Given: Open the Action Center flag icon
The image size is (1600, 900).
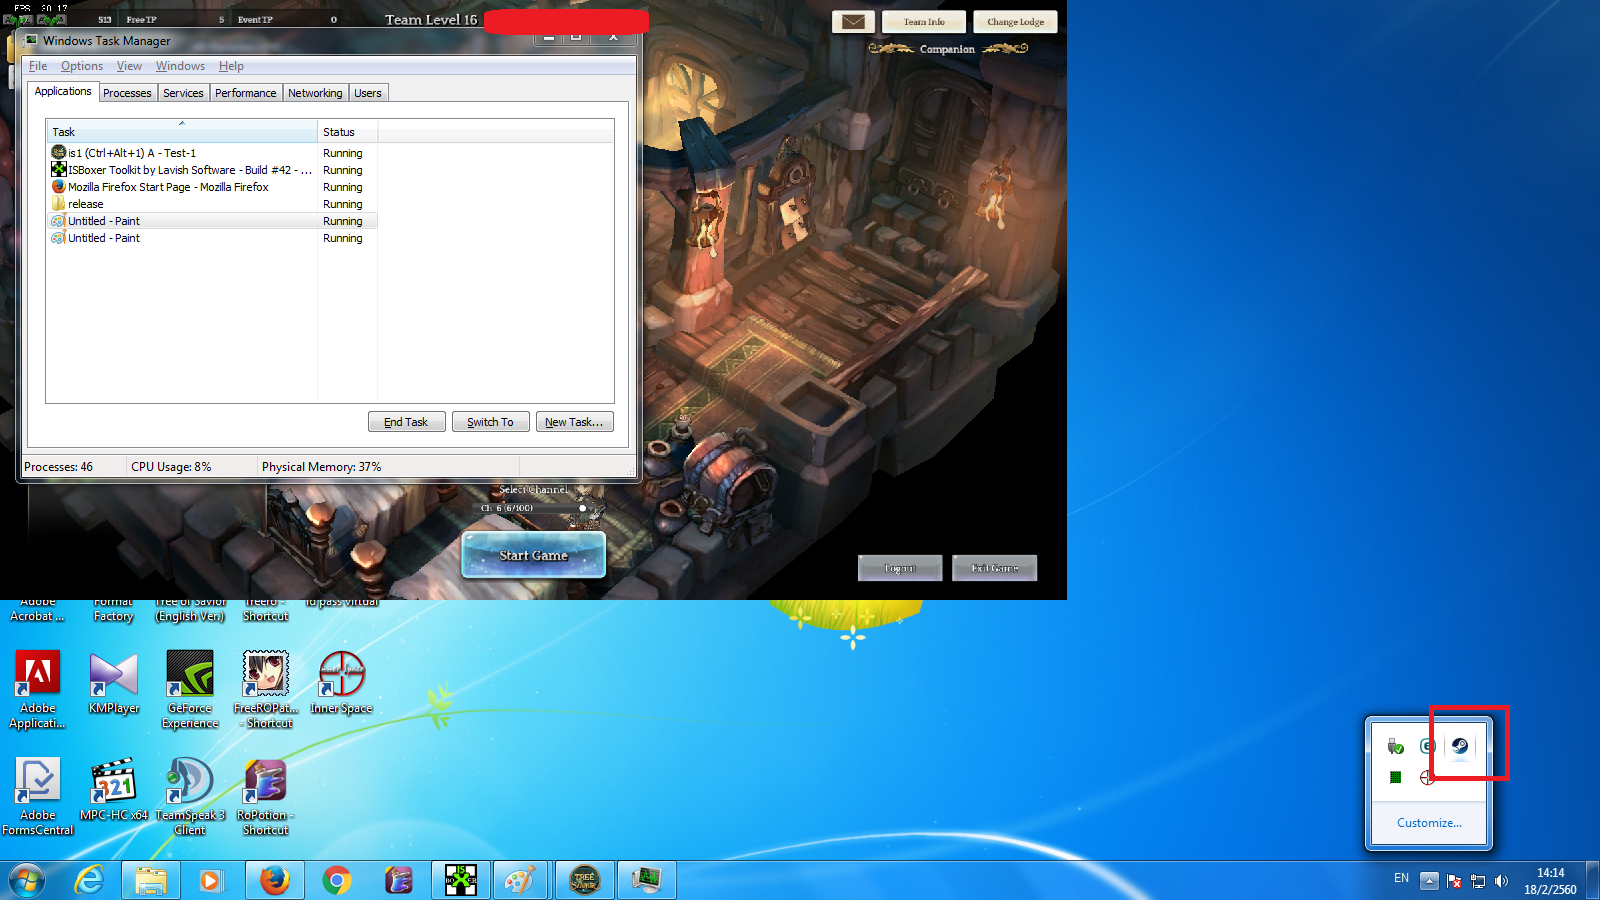Looking at the screenshot, I should click(x=1454, y=881).
